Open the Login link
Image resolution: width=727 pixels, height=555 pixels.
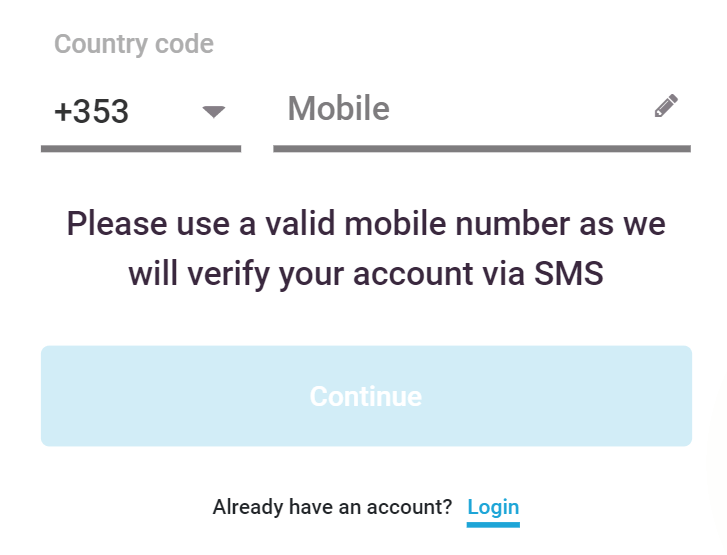click(x=493, y=507)
